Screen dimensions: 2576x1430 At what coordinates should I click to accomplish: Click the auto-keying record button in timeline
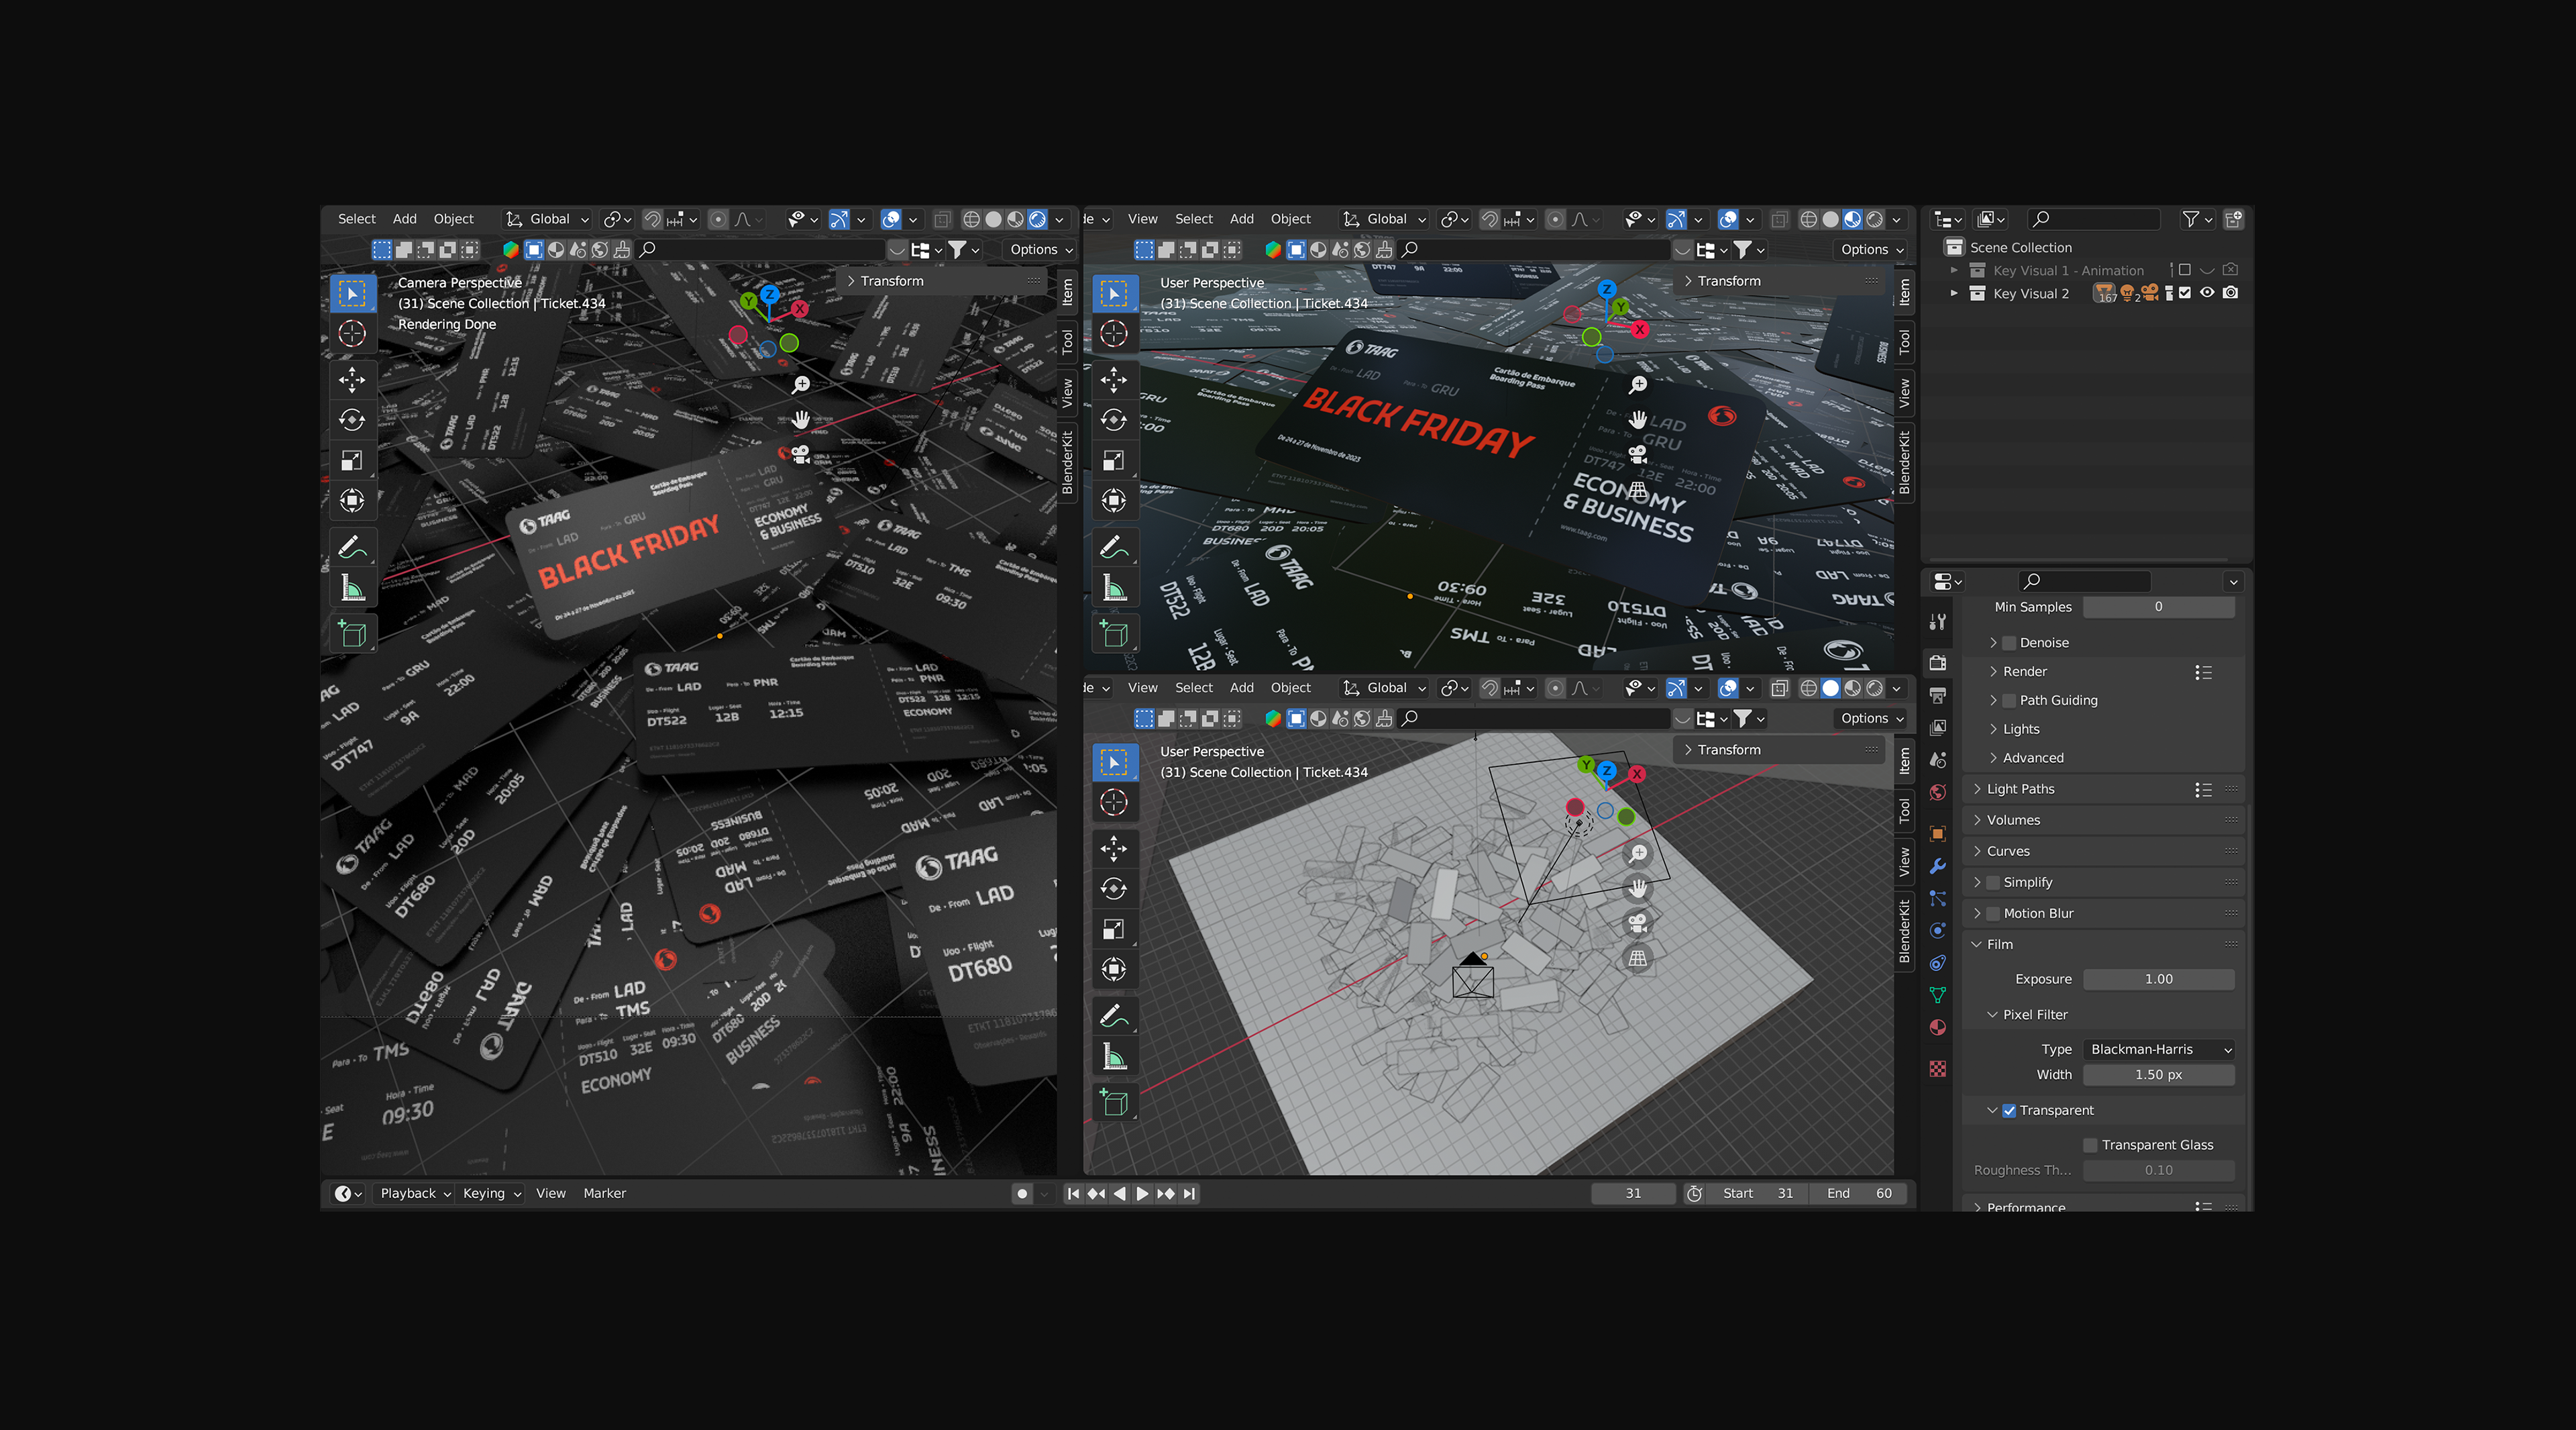[x=1021, y=1194]
